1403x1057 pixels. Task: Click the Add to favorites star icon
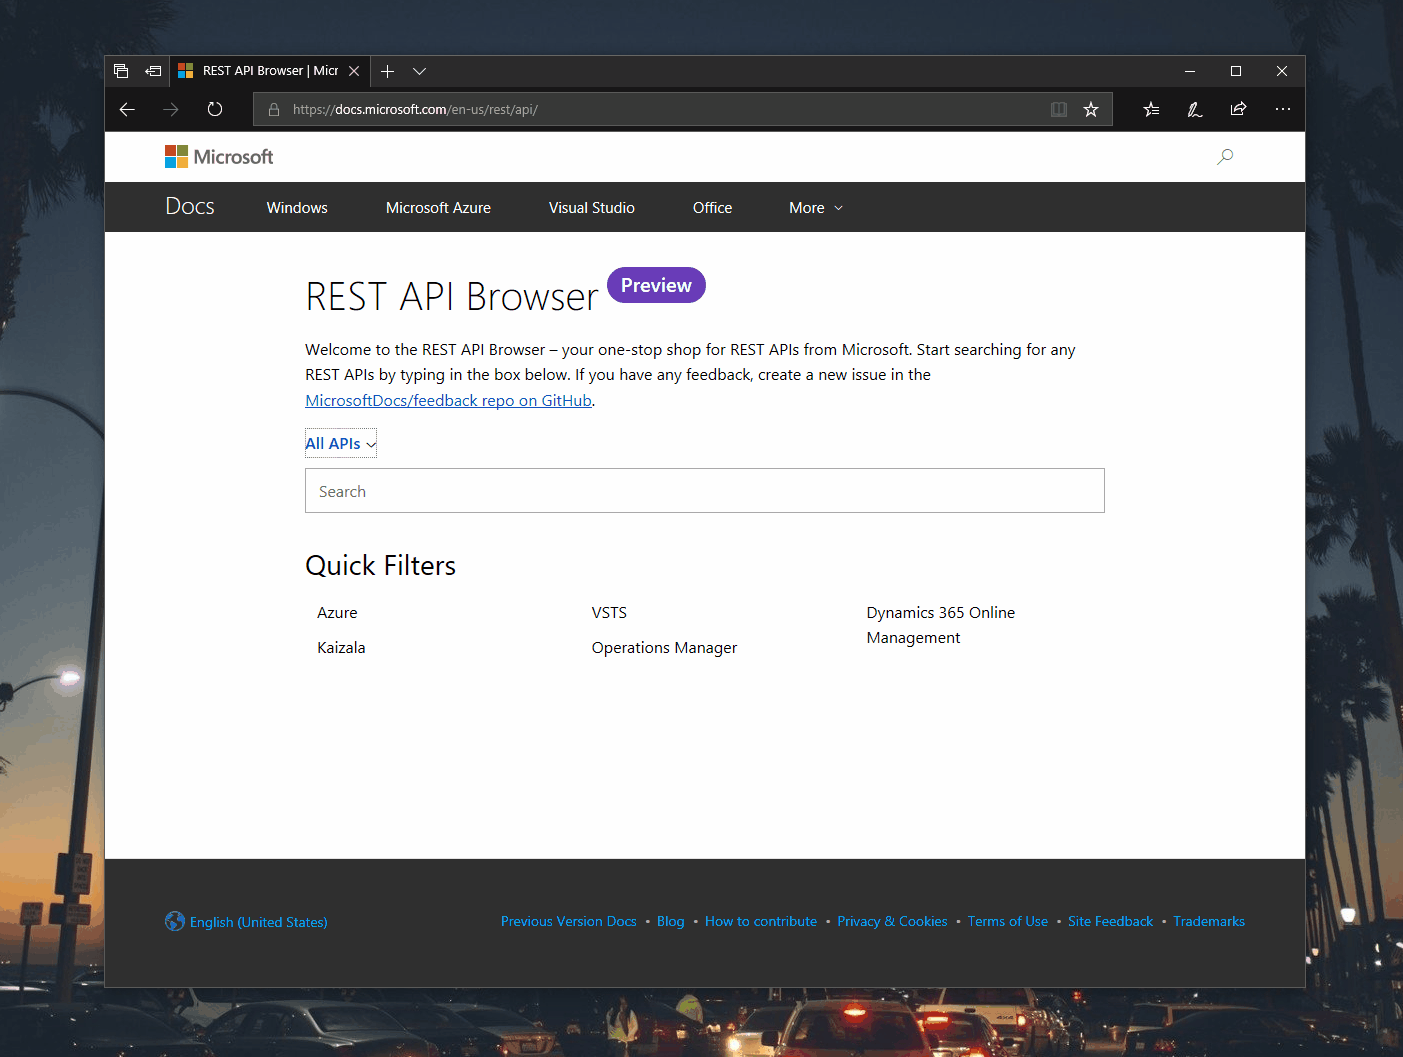click(x=1091, y=109)
